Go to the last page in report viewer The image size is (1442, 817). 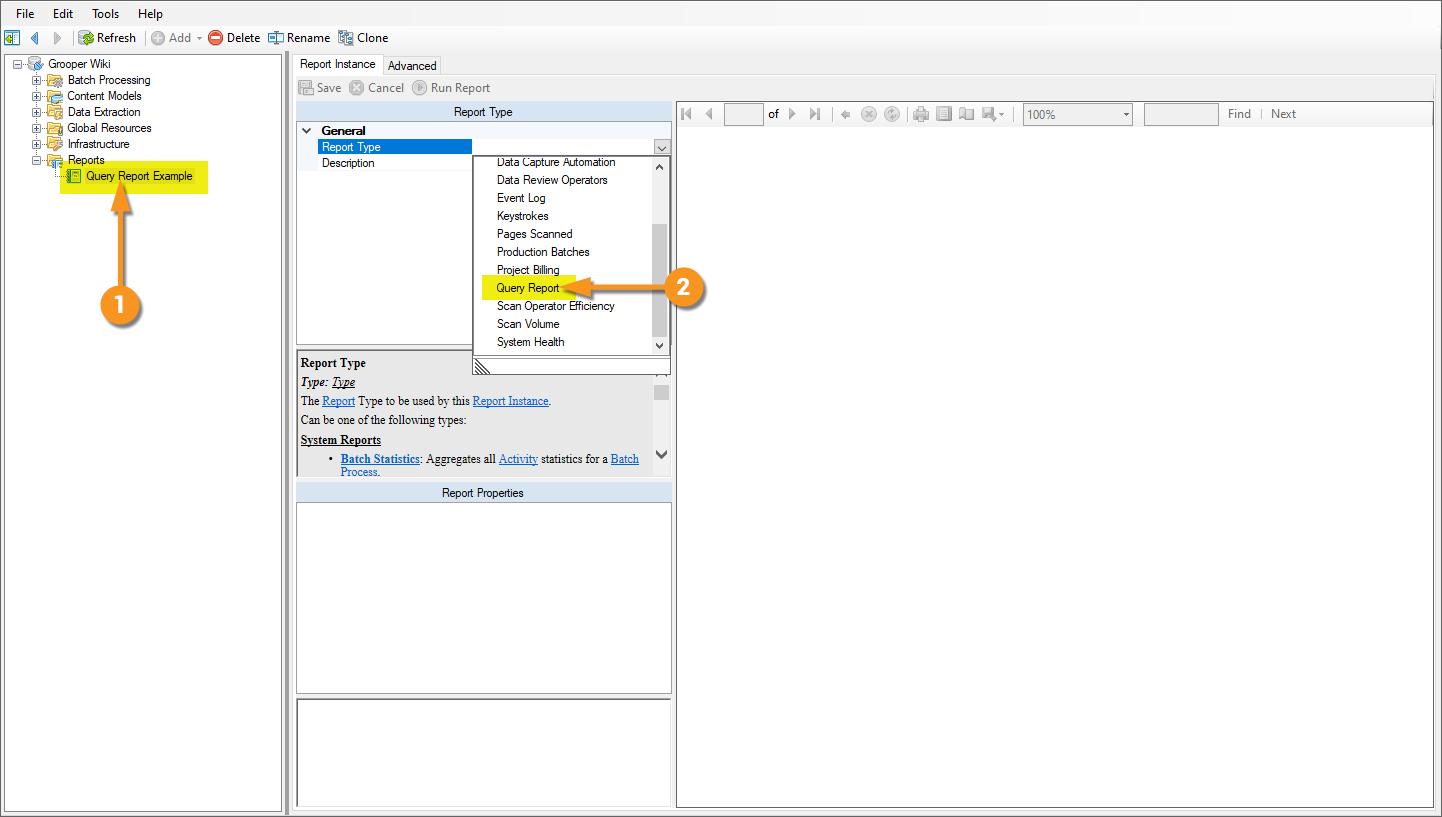tap(815, 114)
